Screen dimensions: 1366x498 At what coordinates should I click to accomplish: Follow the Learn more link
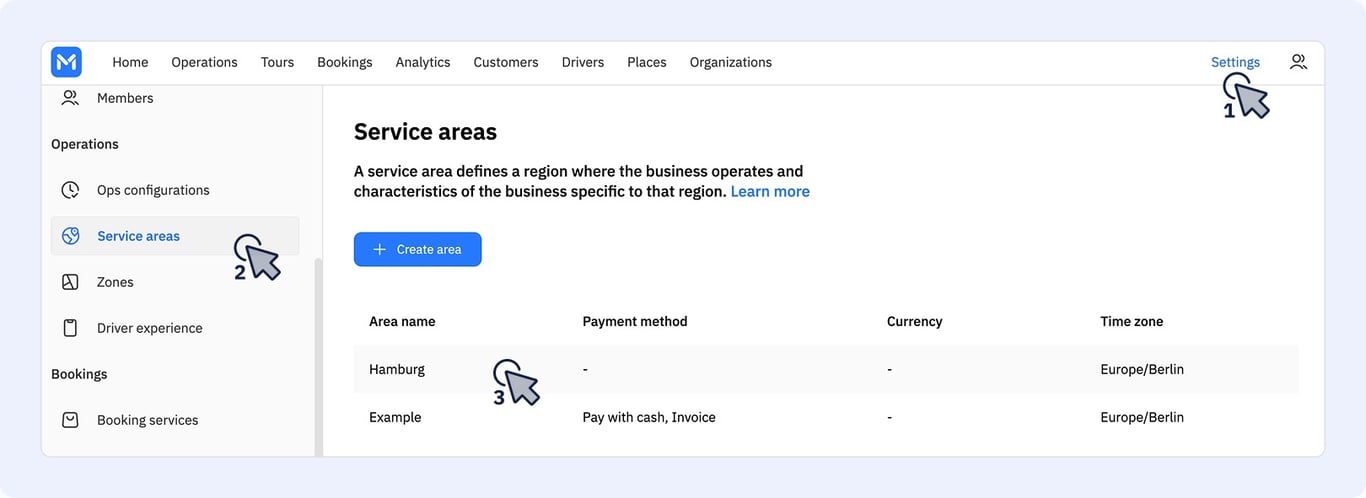point(770,191)
